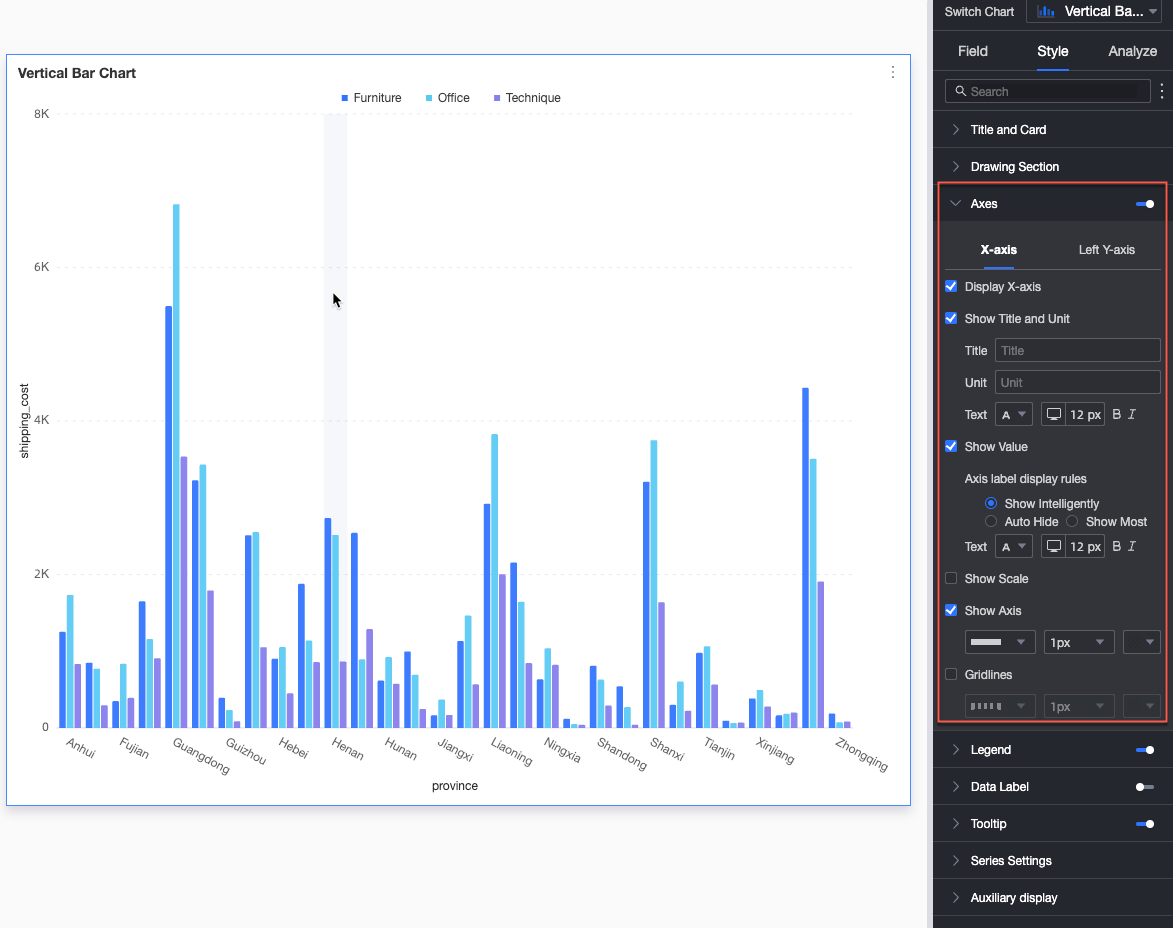Click the Furniture legend marker

coord(345,98)
